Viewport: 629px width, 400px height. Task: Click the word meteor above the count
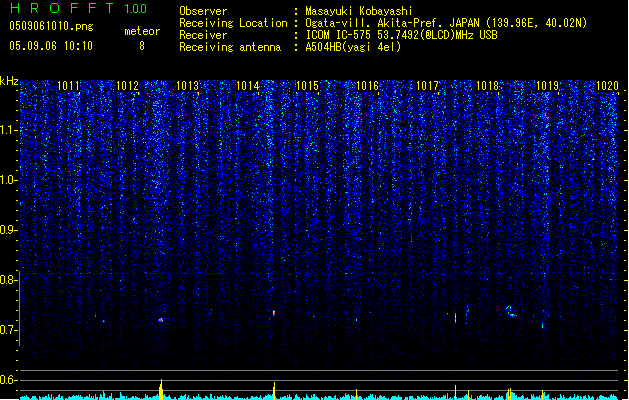click(x=142, y=31)
